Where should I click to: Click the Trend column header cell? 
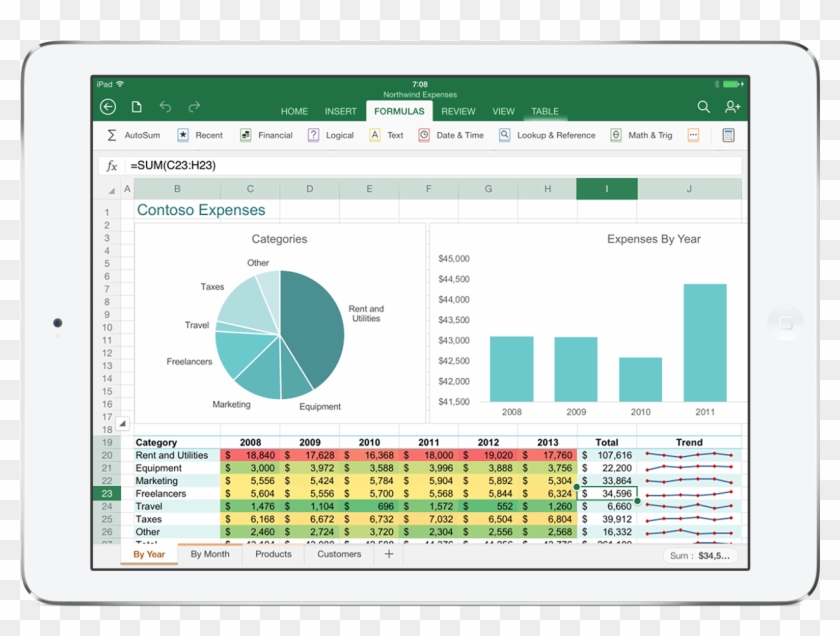[x=689, y=442]
